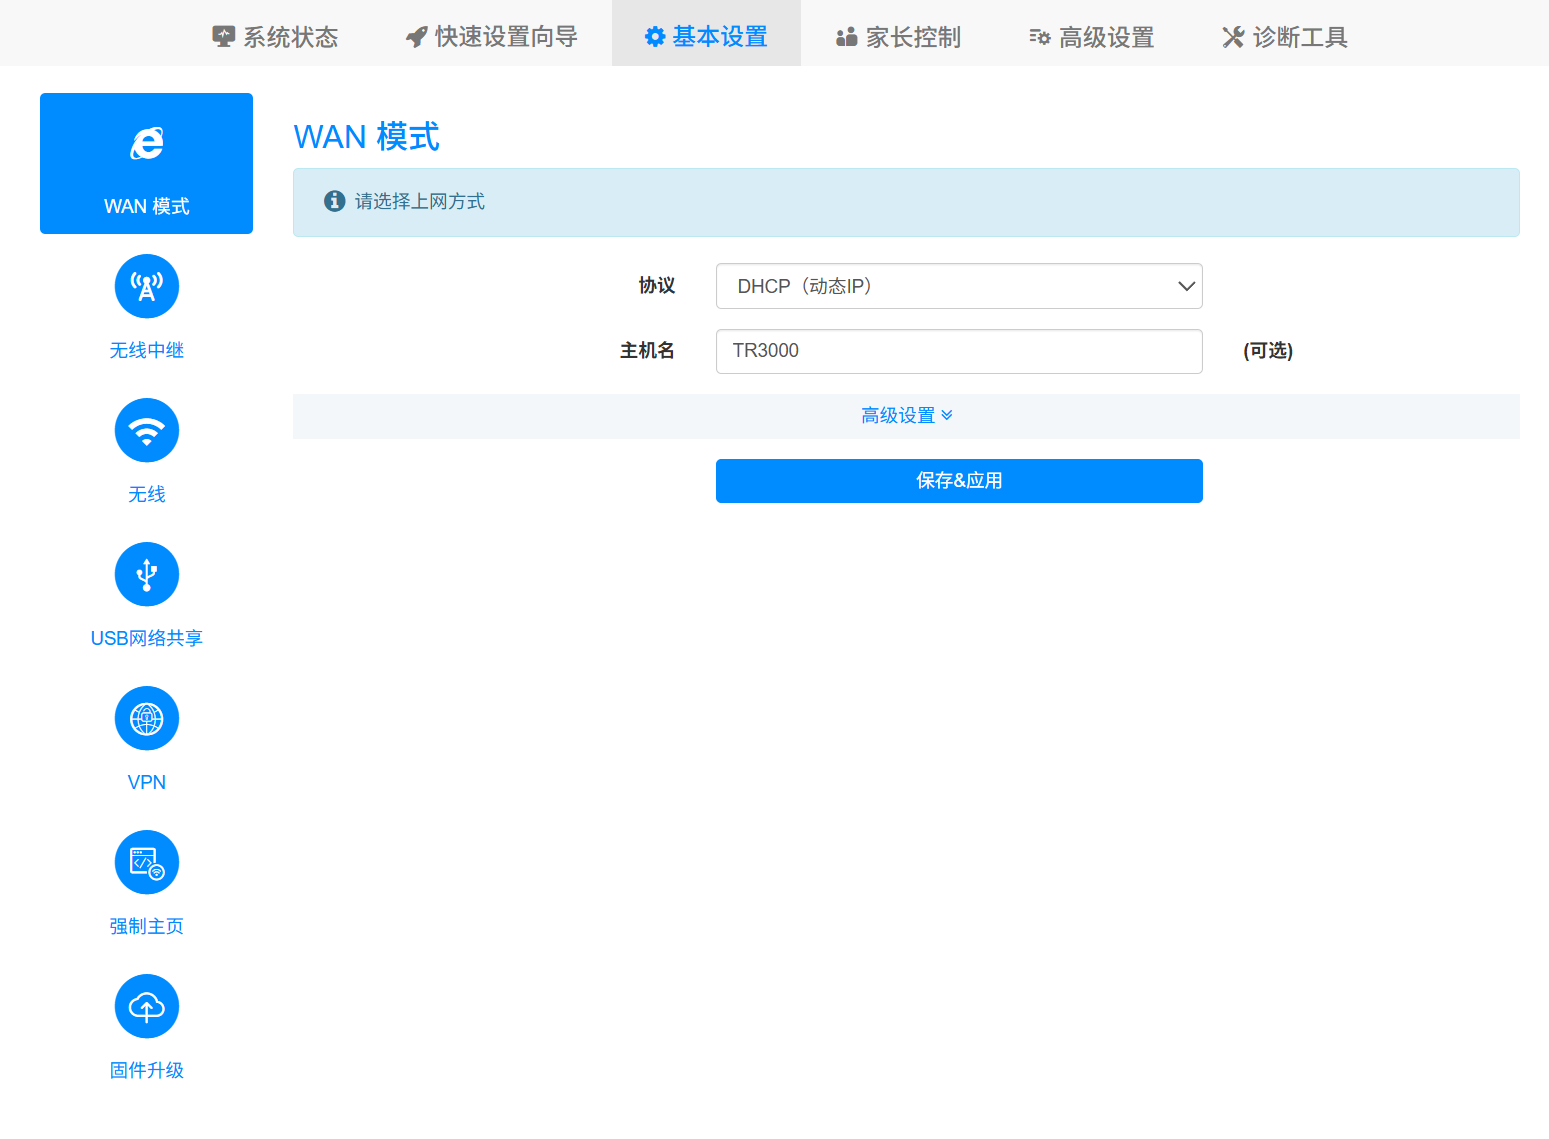Click the 无线中继 text label
Viewport: 1549px width, 1139px height.
(x=146, y=350)
